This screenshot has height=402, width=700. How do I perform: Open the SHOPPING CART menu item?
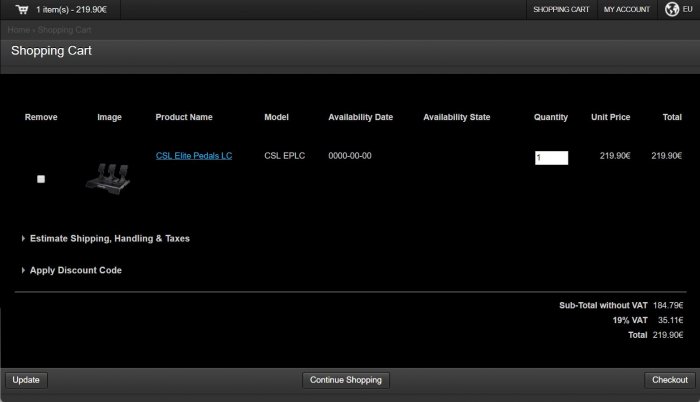pyautogui.click(x=561, y=9)
